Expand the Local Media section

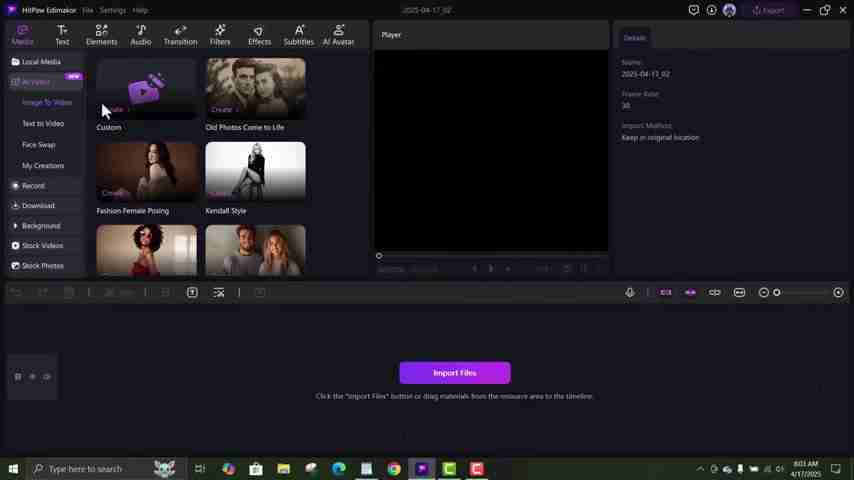pyautogui.click(x=40, y=62)
